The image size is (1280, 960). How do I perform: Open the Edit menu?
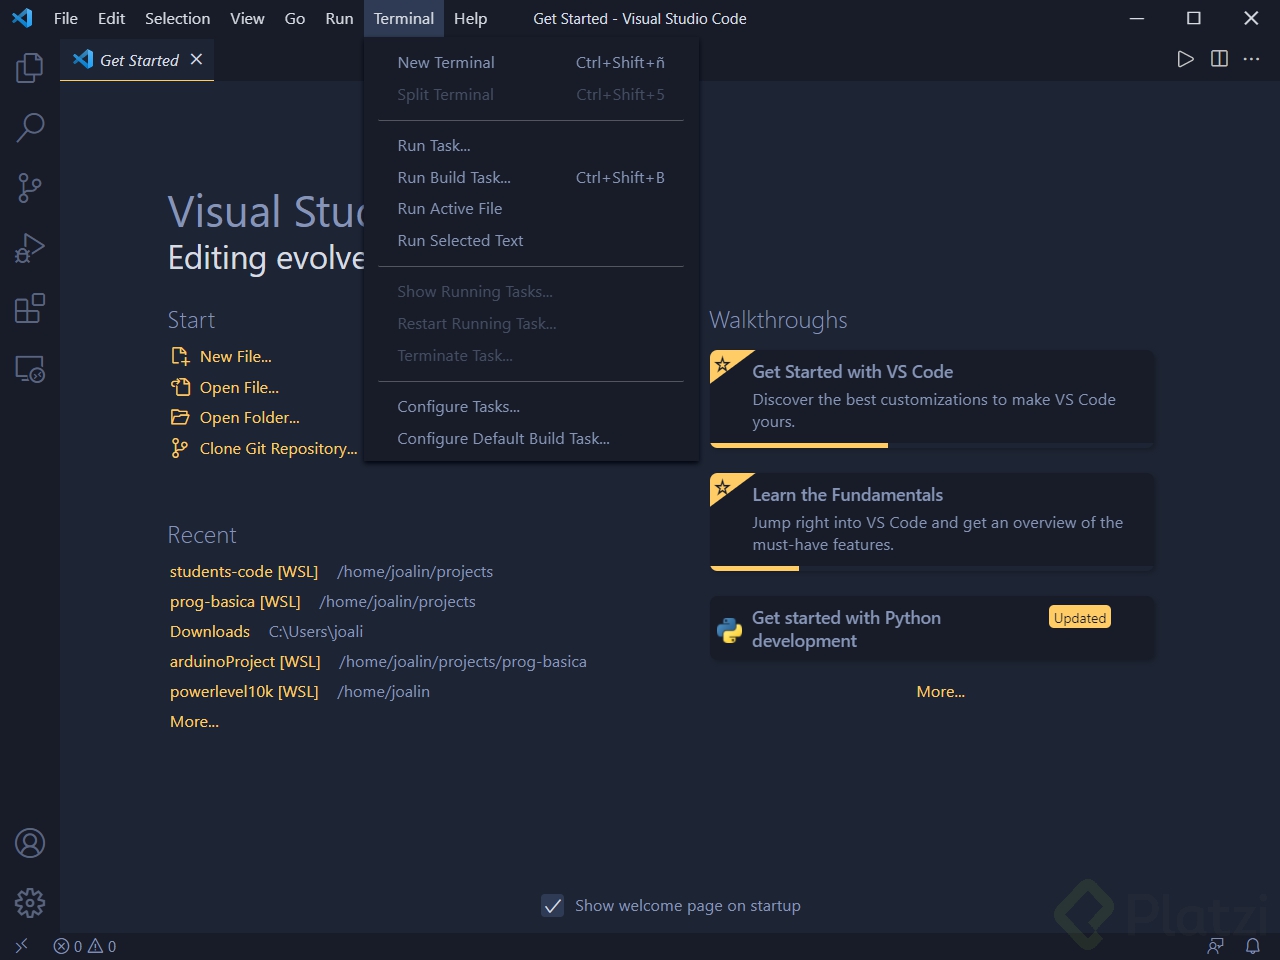[x=111, y=18]
